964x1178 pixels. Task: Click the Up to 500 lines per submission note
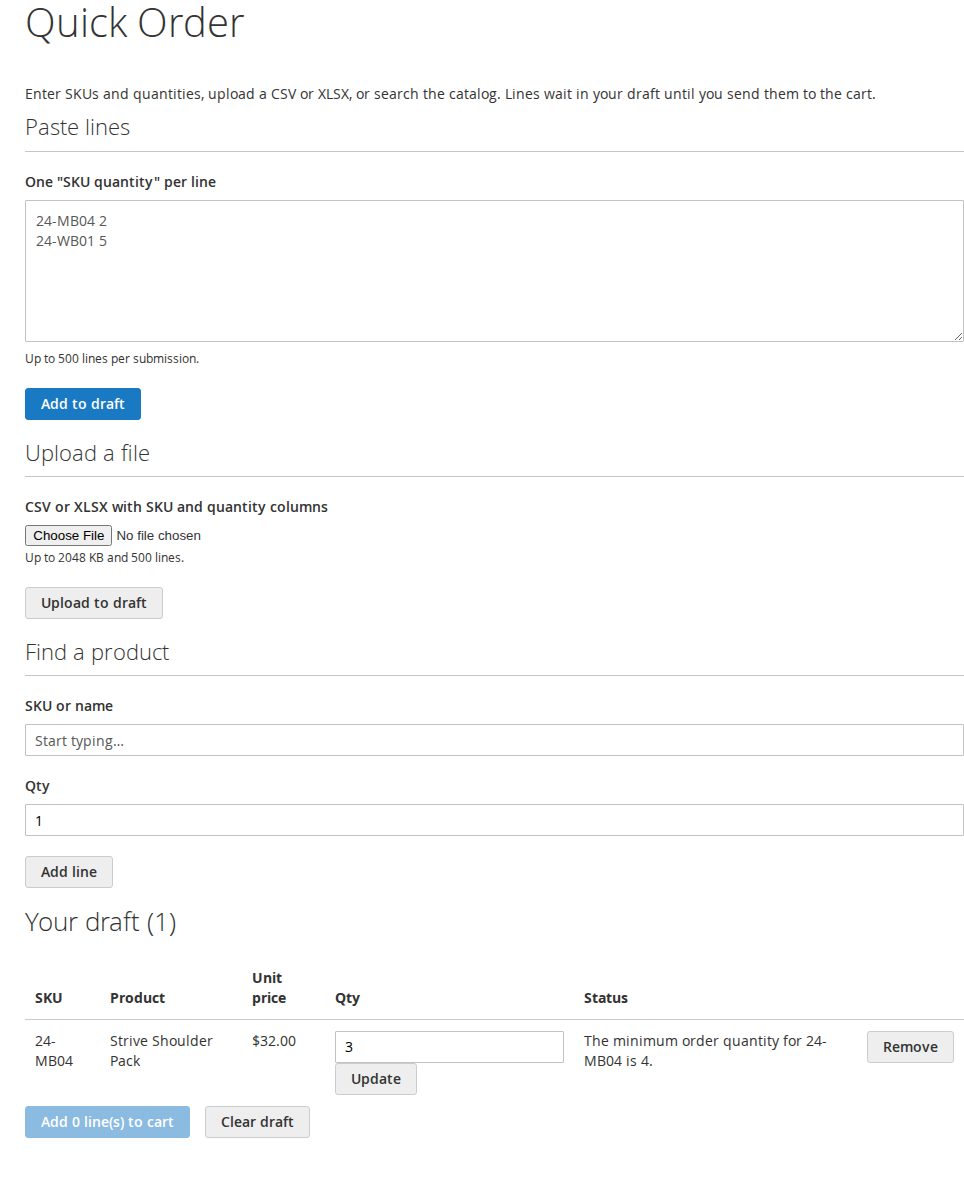[112, 358]
